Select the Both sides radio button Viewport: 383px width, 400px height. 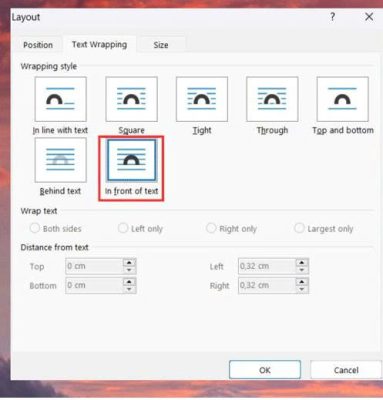(x=34, y=228)
